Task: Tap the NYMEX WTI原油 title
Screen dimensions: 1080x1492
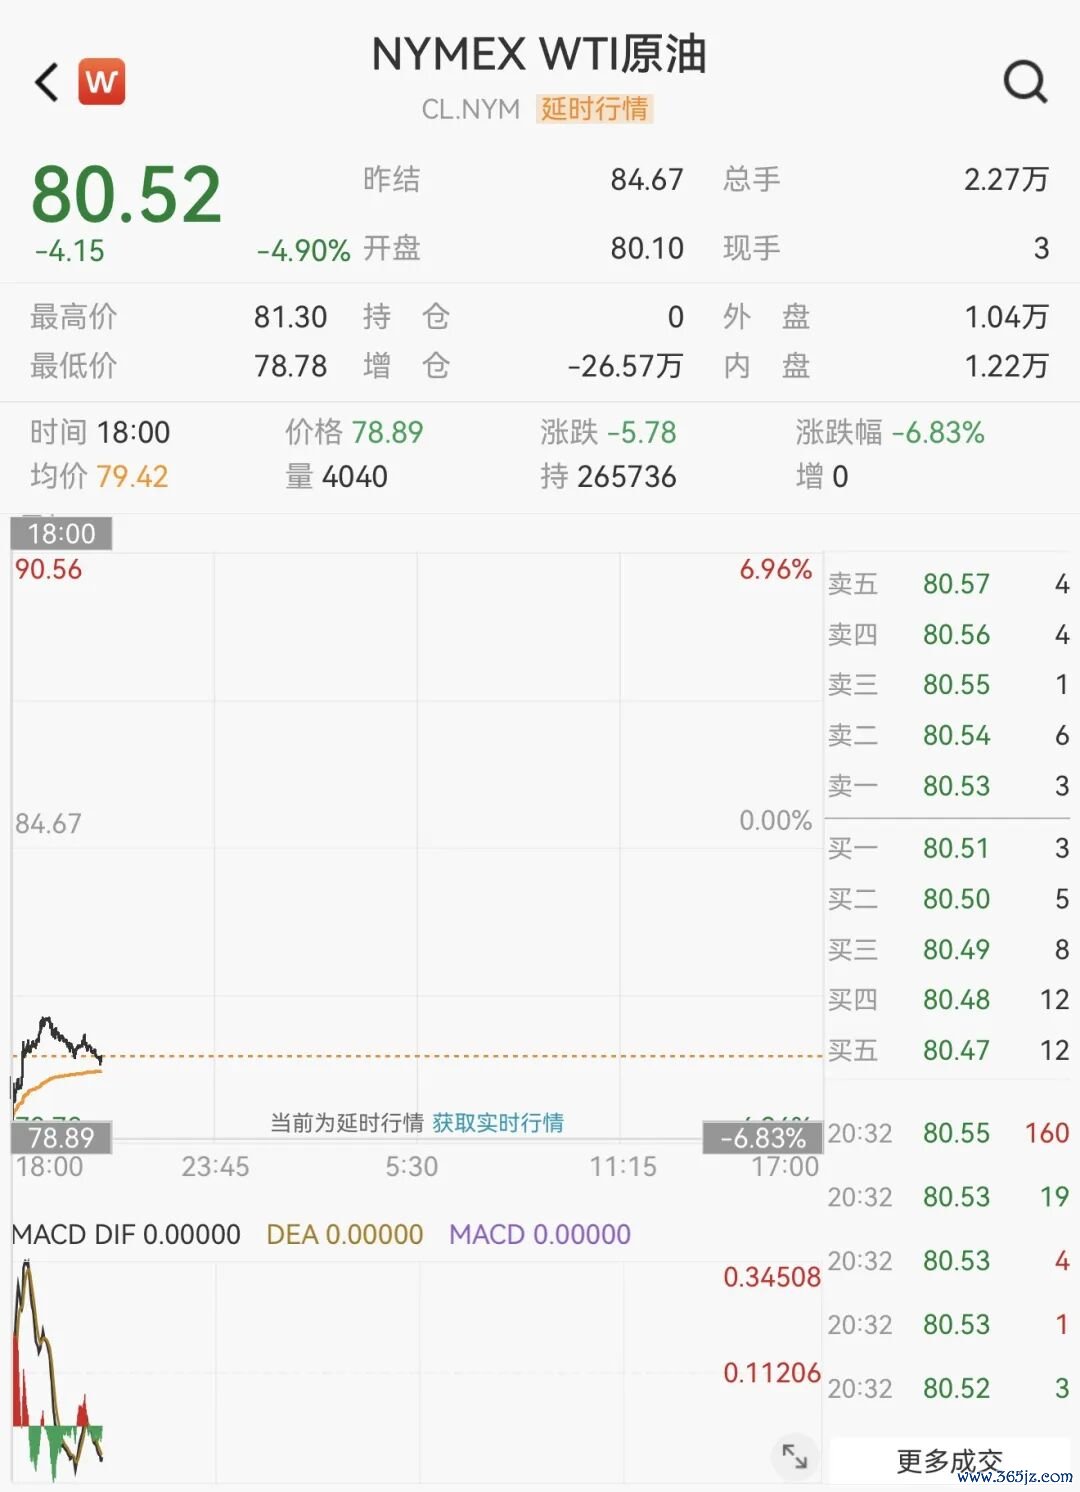Action: pos(539,53)
